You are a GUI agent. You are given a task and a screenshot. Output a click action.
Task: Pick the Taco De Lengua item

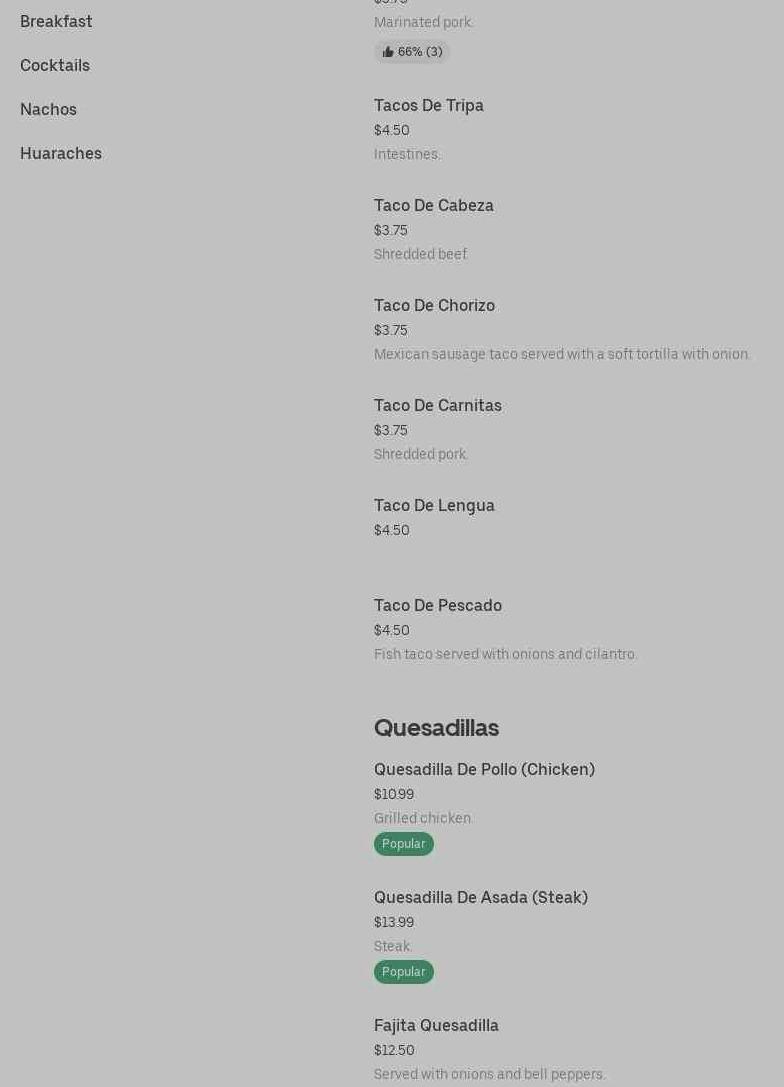click(x=434, y=505)
